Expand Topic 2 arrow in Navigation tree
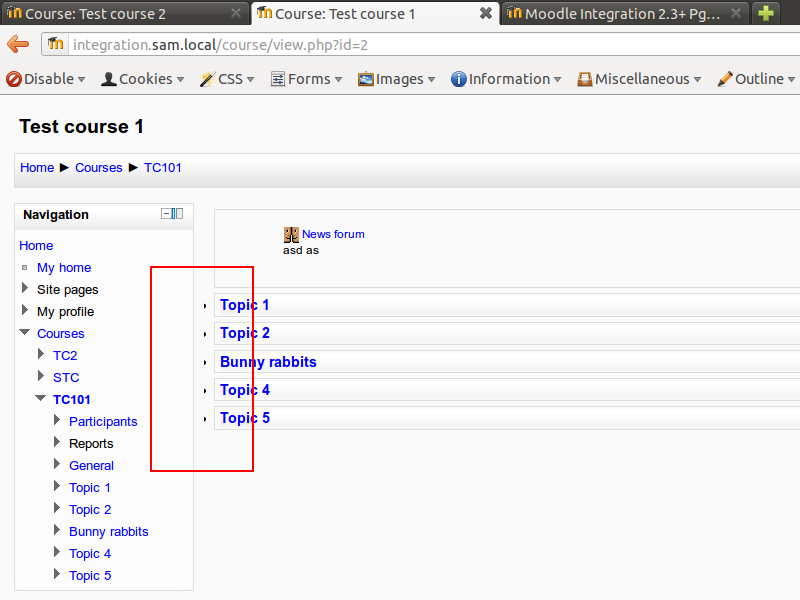Screen dimensions: 800x600 point(57,508)
